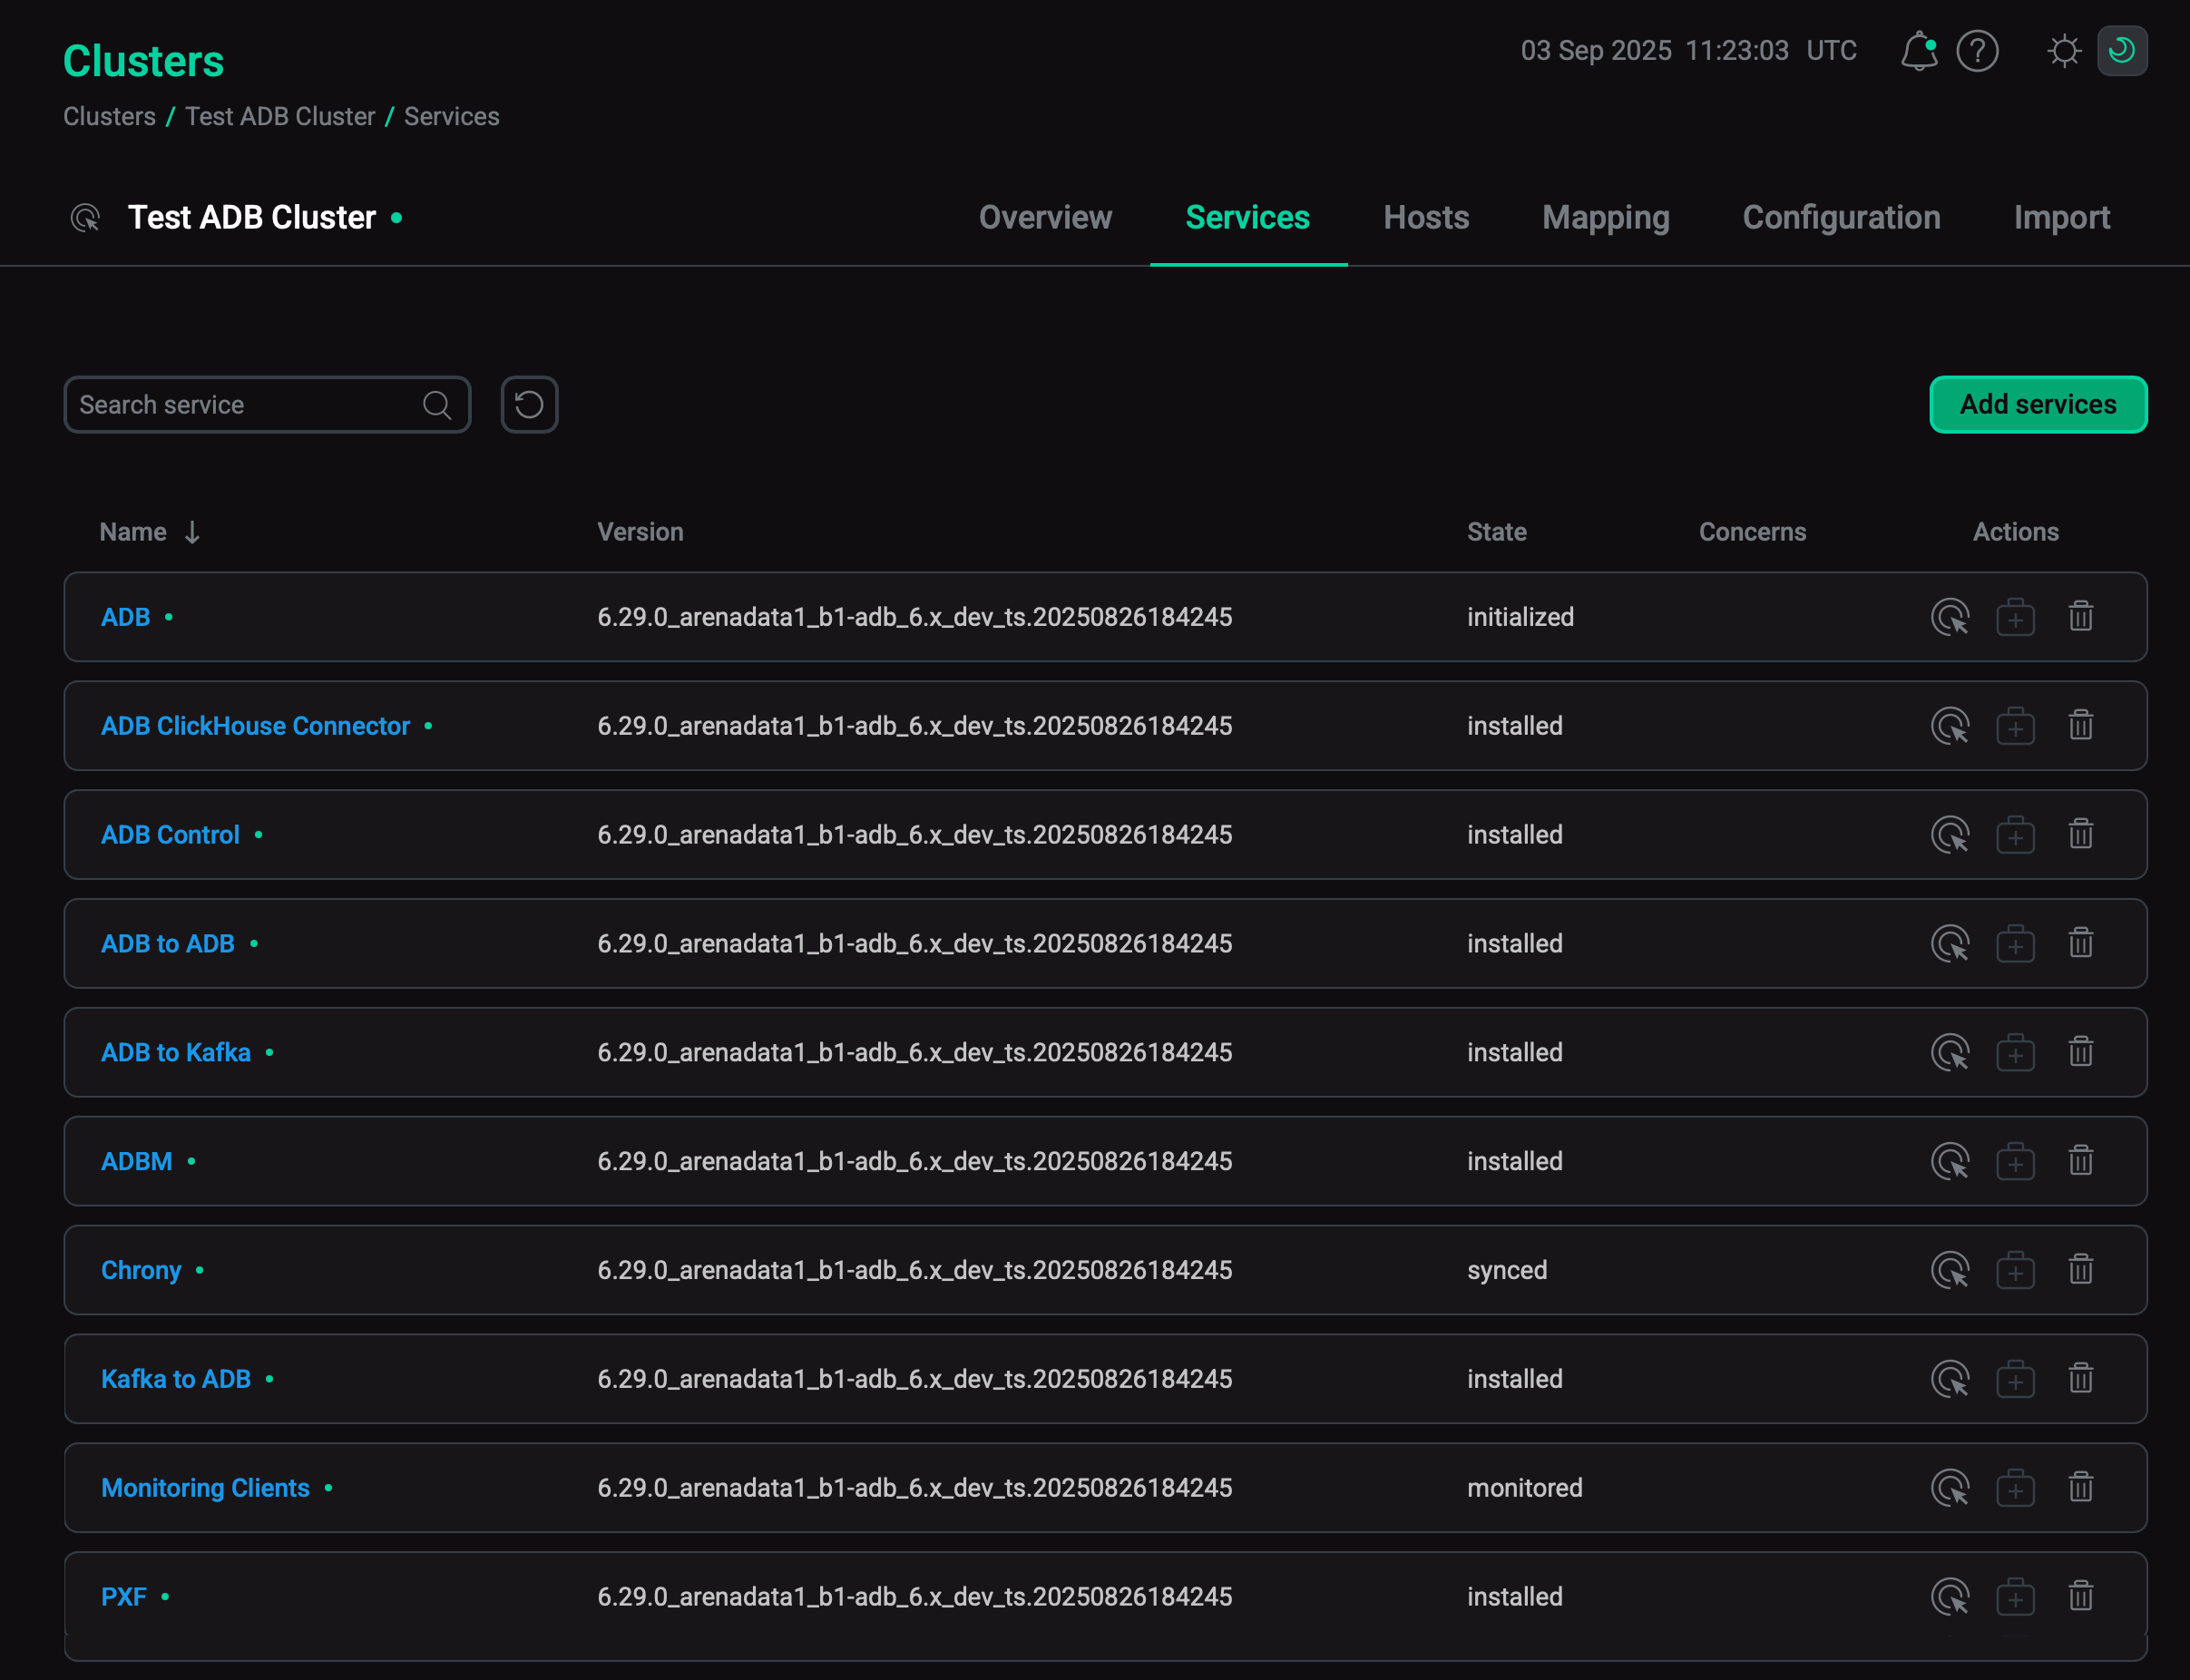Image resolution: width=2190 pixels, height=1680 pixels.
Task: Open actions for the Chrony service
Action: pyautogui.click(x=1949, y=1270)
